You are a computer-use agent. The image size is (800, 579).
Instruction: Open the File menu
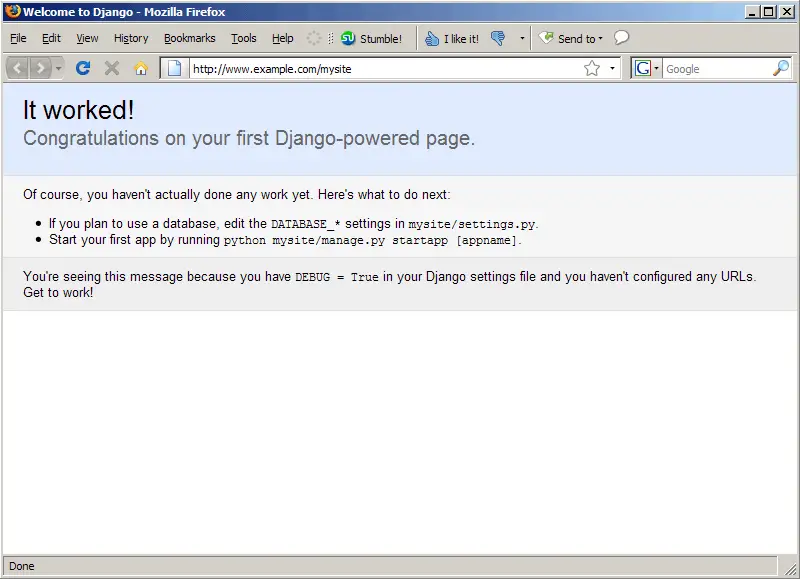click(x=18, y=38)
